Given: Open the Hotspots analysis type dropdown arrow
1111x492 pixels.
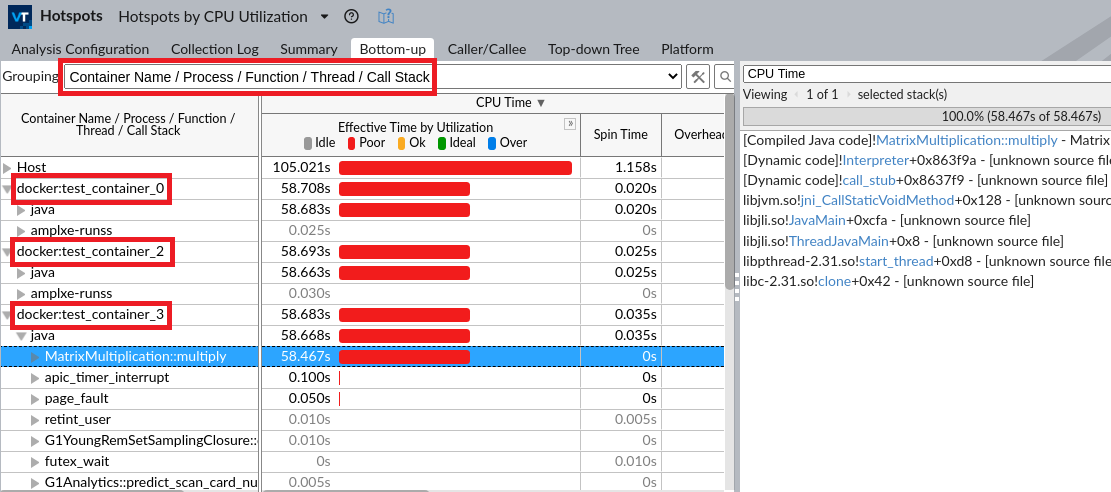Looking at the screenshot, I should [324, 16].
